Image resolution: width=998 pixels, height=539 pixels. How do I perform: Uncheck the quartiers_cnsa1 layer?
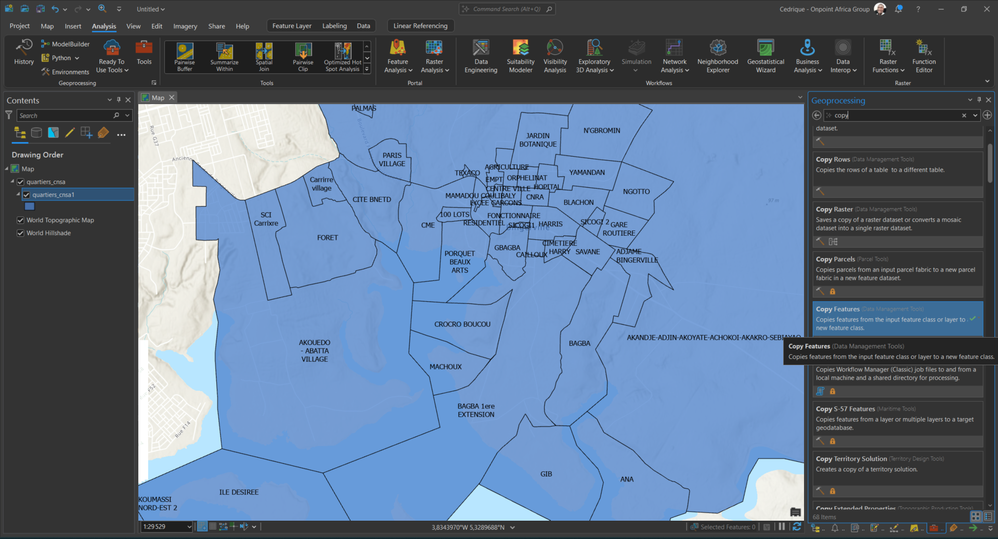(27, 195)
